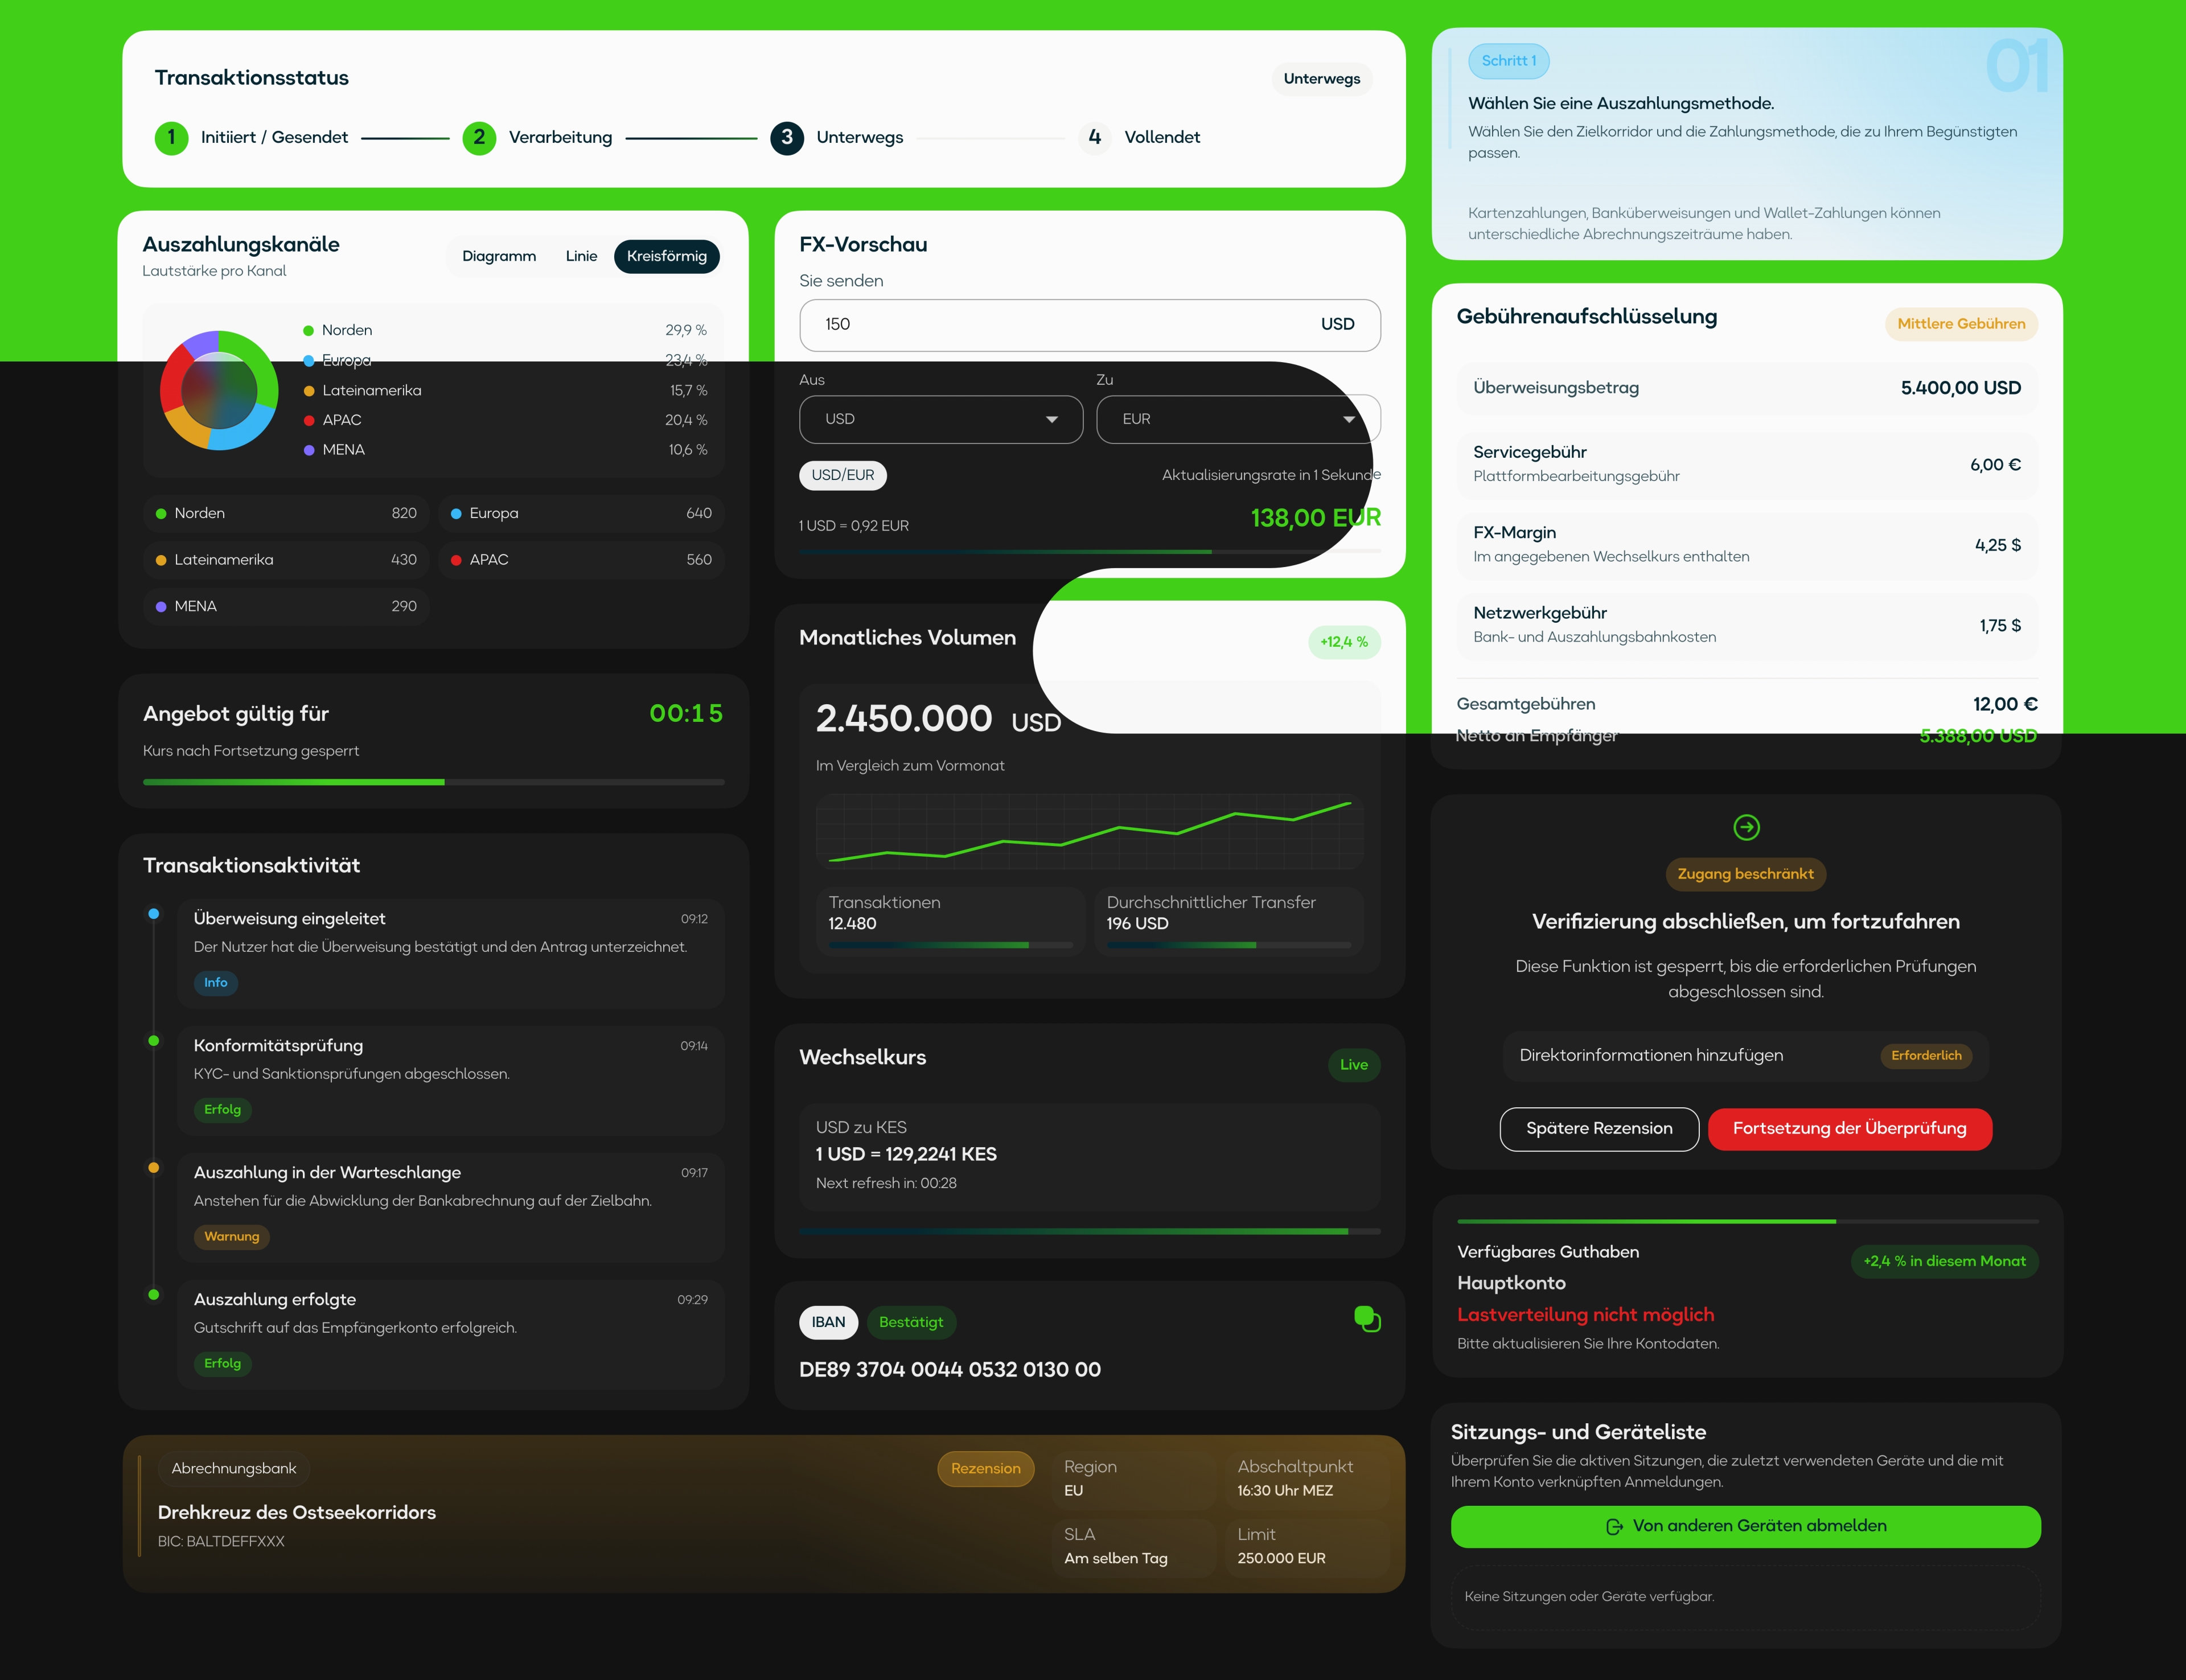Viewport: 2186px width, 1680px height.
Task: Click Von anderen Geräten abmelden button
Action: click(1745, 1526)
